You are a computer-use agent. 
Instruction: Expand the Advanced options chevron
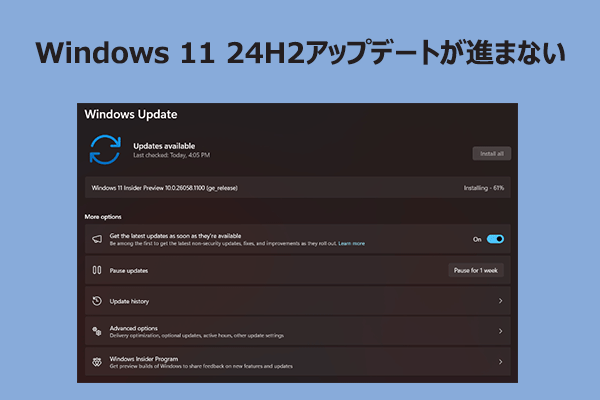[500, 331]
